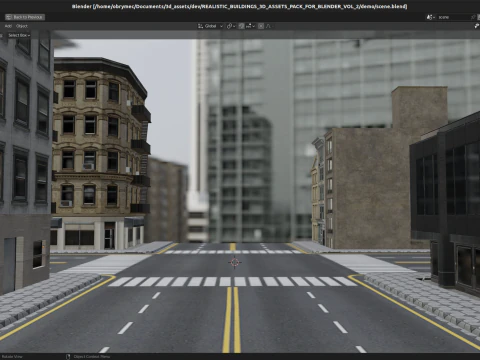Click the mouse icon in the status bar
480x360 pixels.
coord(68,357)
